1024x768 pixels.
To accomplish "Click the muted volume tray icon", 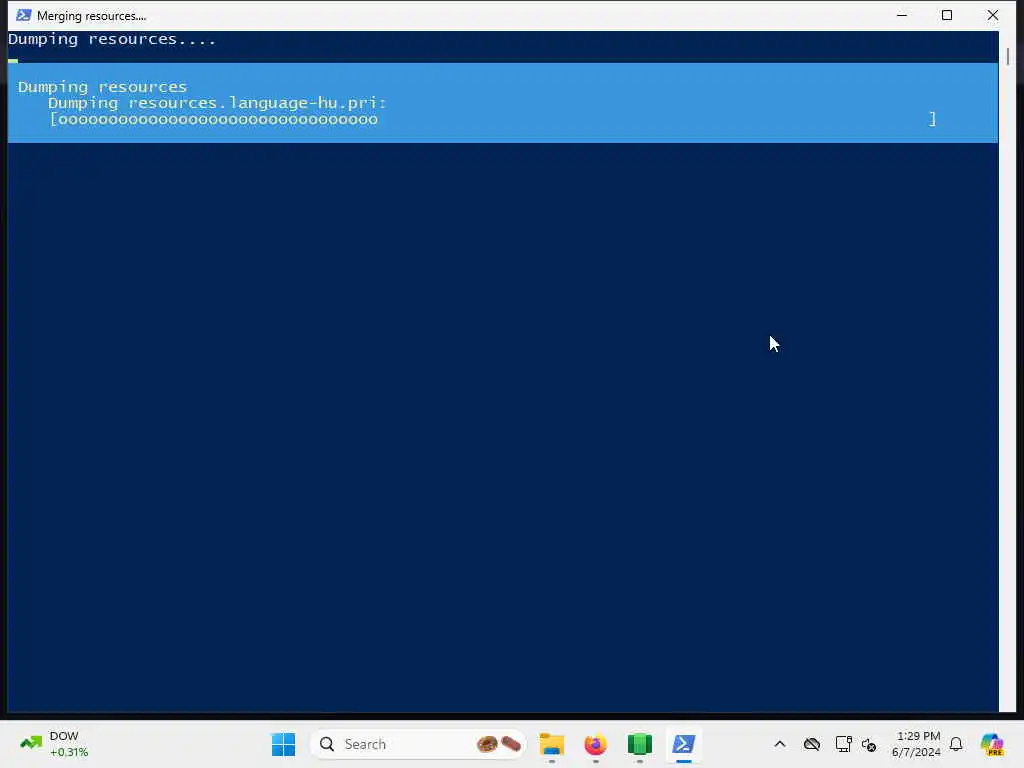I will coord(869,744).
